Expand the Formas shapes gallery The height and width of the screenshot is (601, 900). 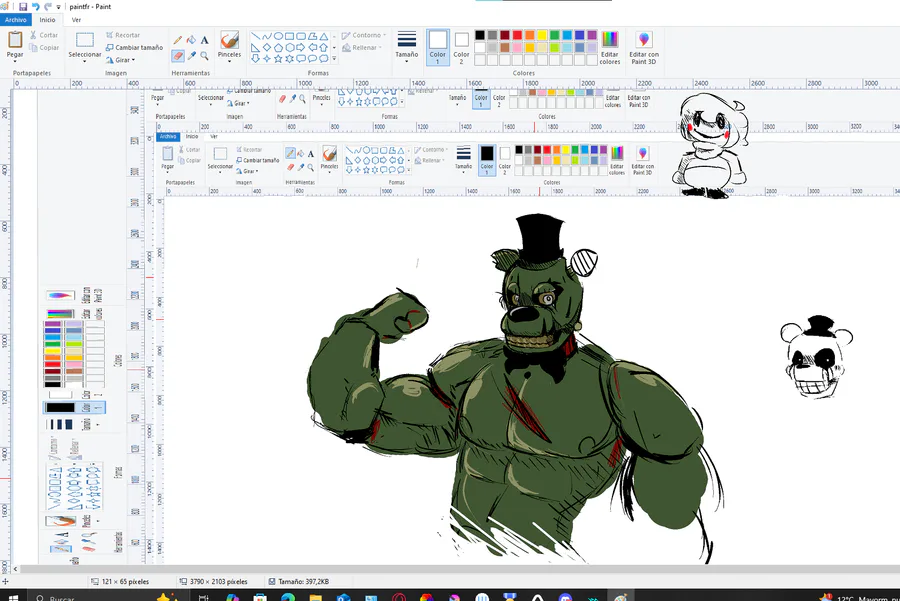334,59
